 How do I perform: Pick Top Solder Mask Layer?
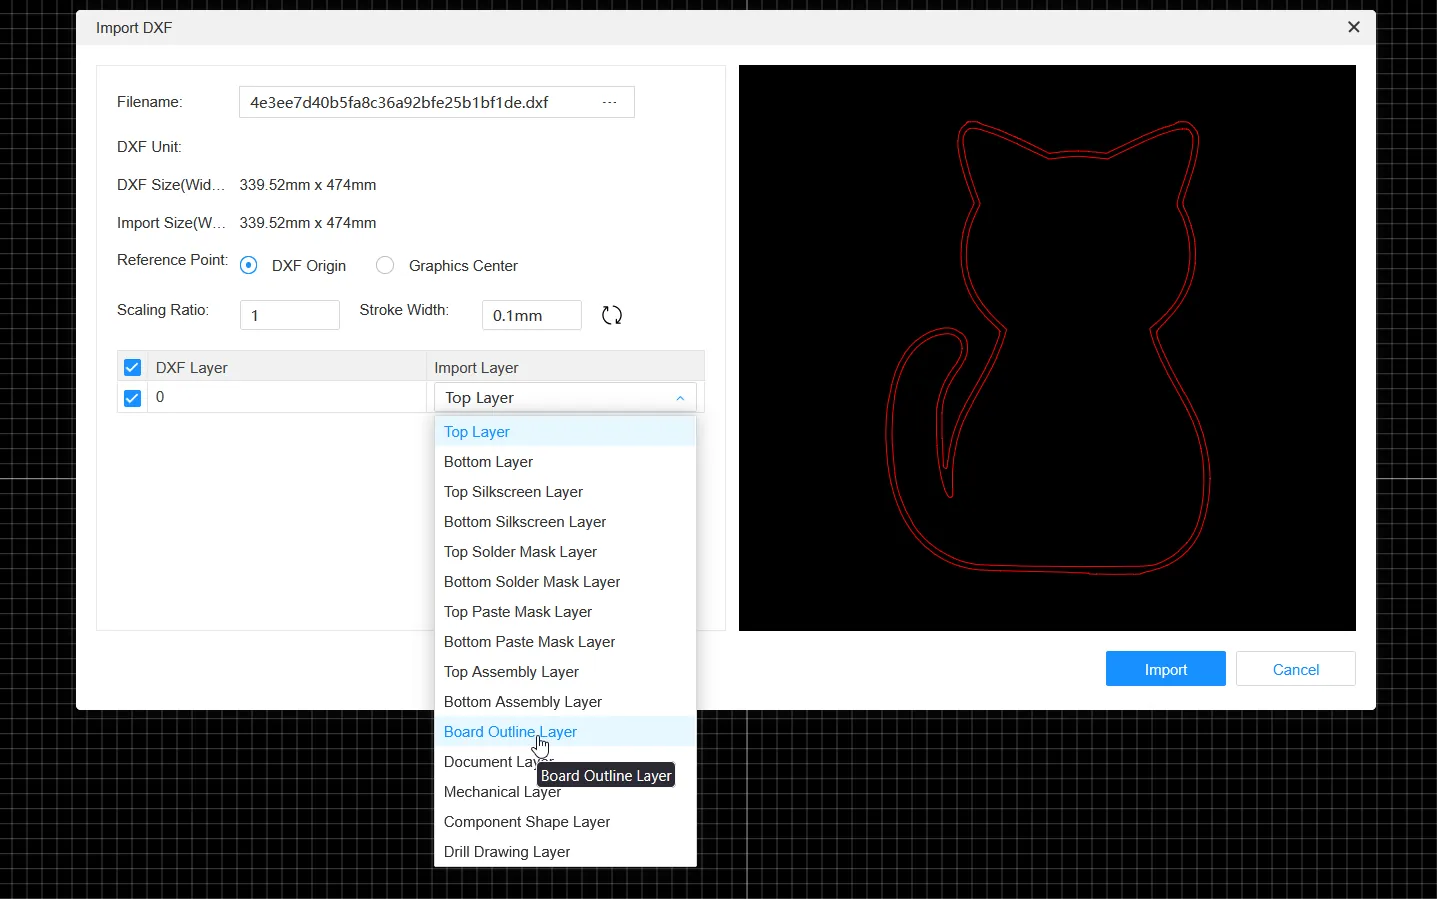566,552
